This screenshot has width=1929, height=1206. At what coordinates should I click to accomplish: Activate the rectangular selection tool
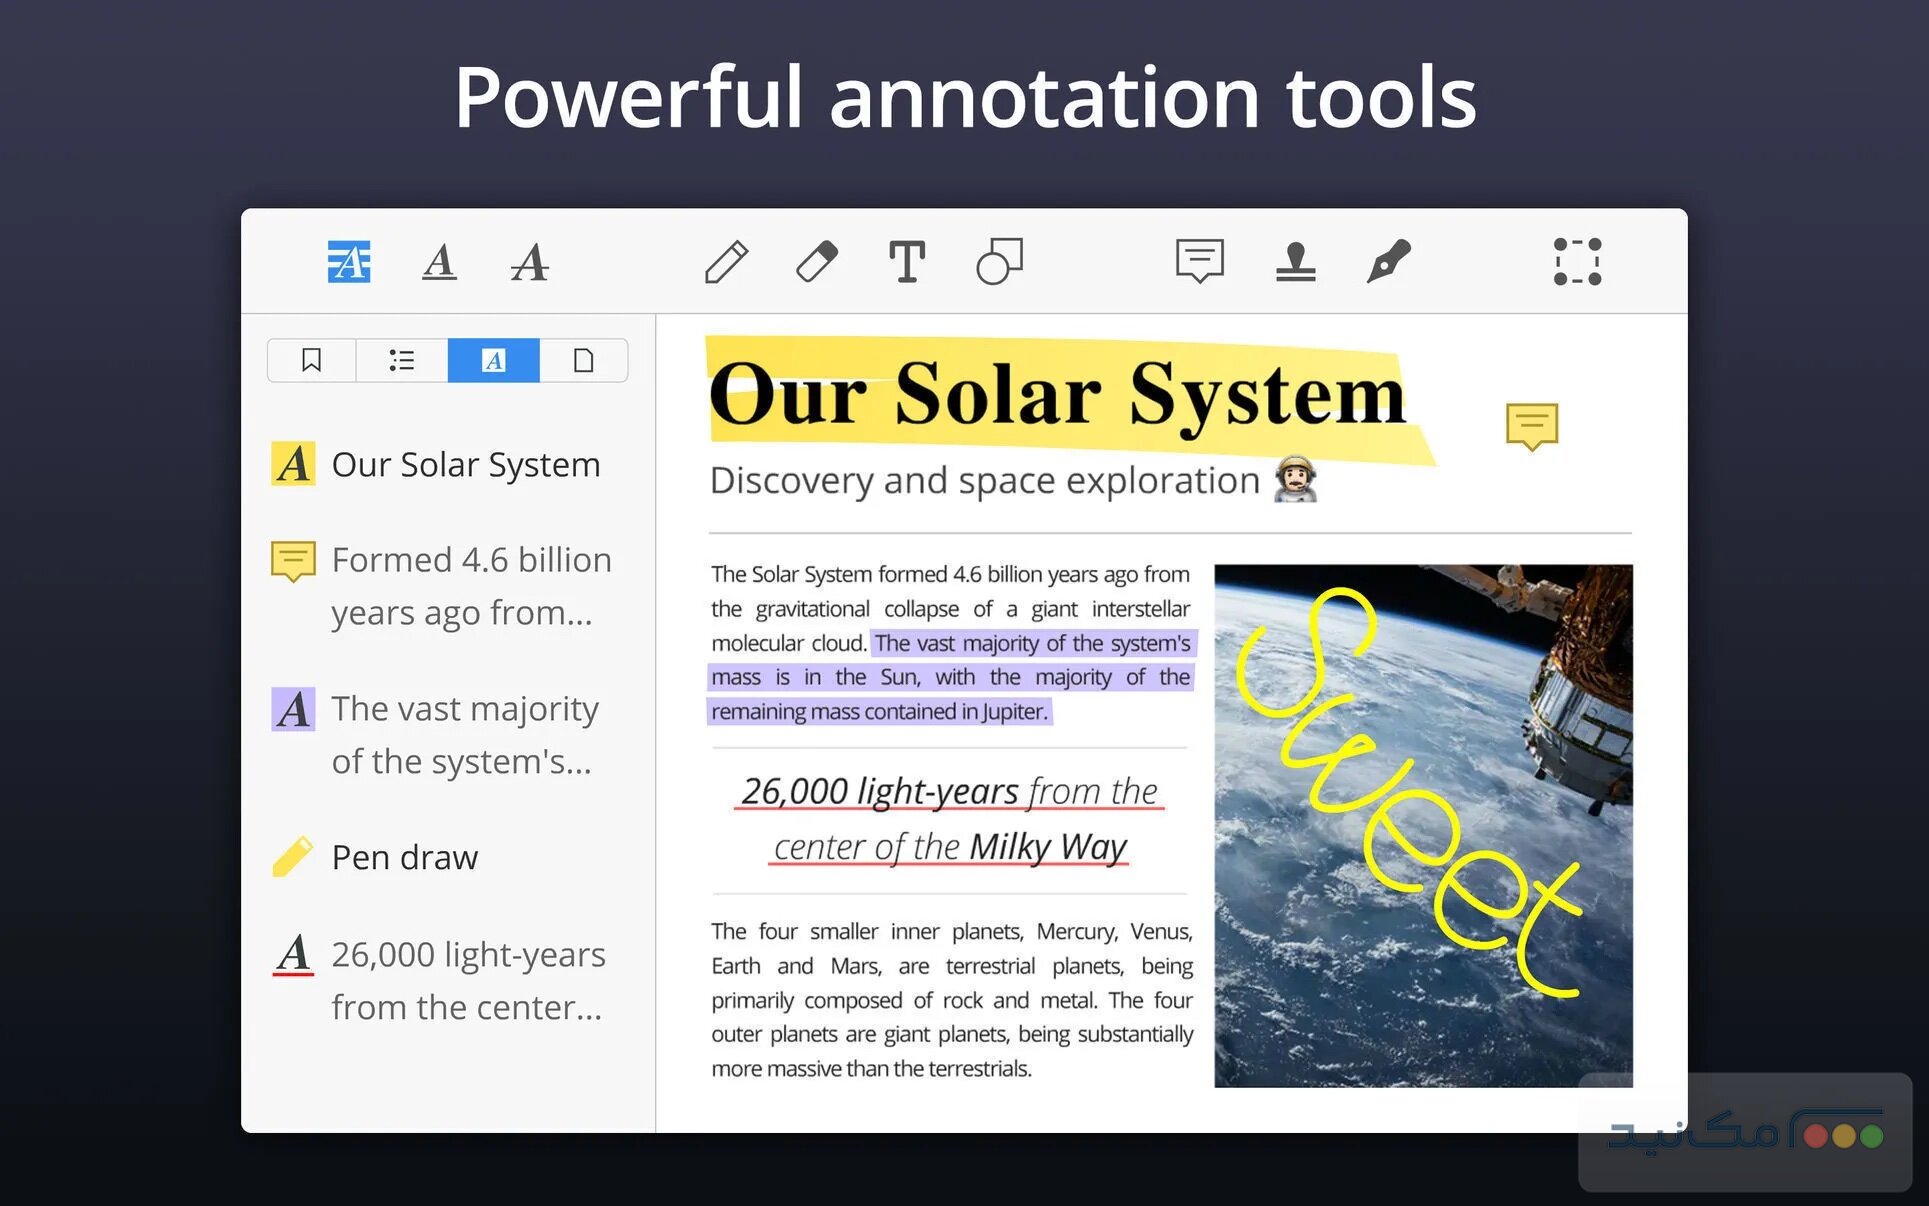pyautogui.click(x=1577, y=262)
